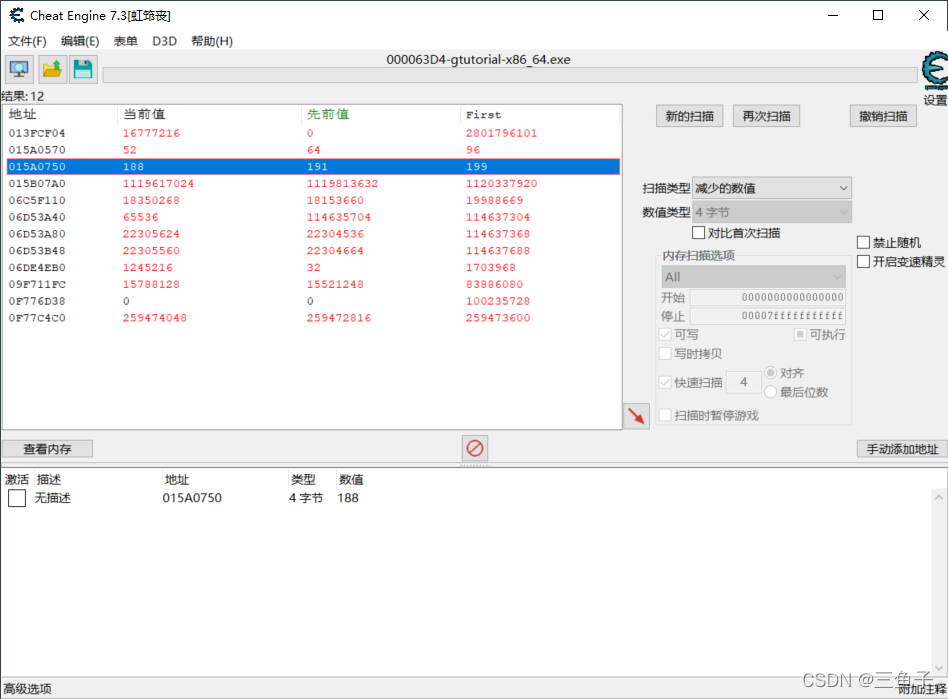Click the 手动添加地址 button
Screen dimensions: 948x699
pyautogui.click(x=902, y=449)
